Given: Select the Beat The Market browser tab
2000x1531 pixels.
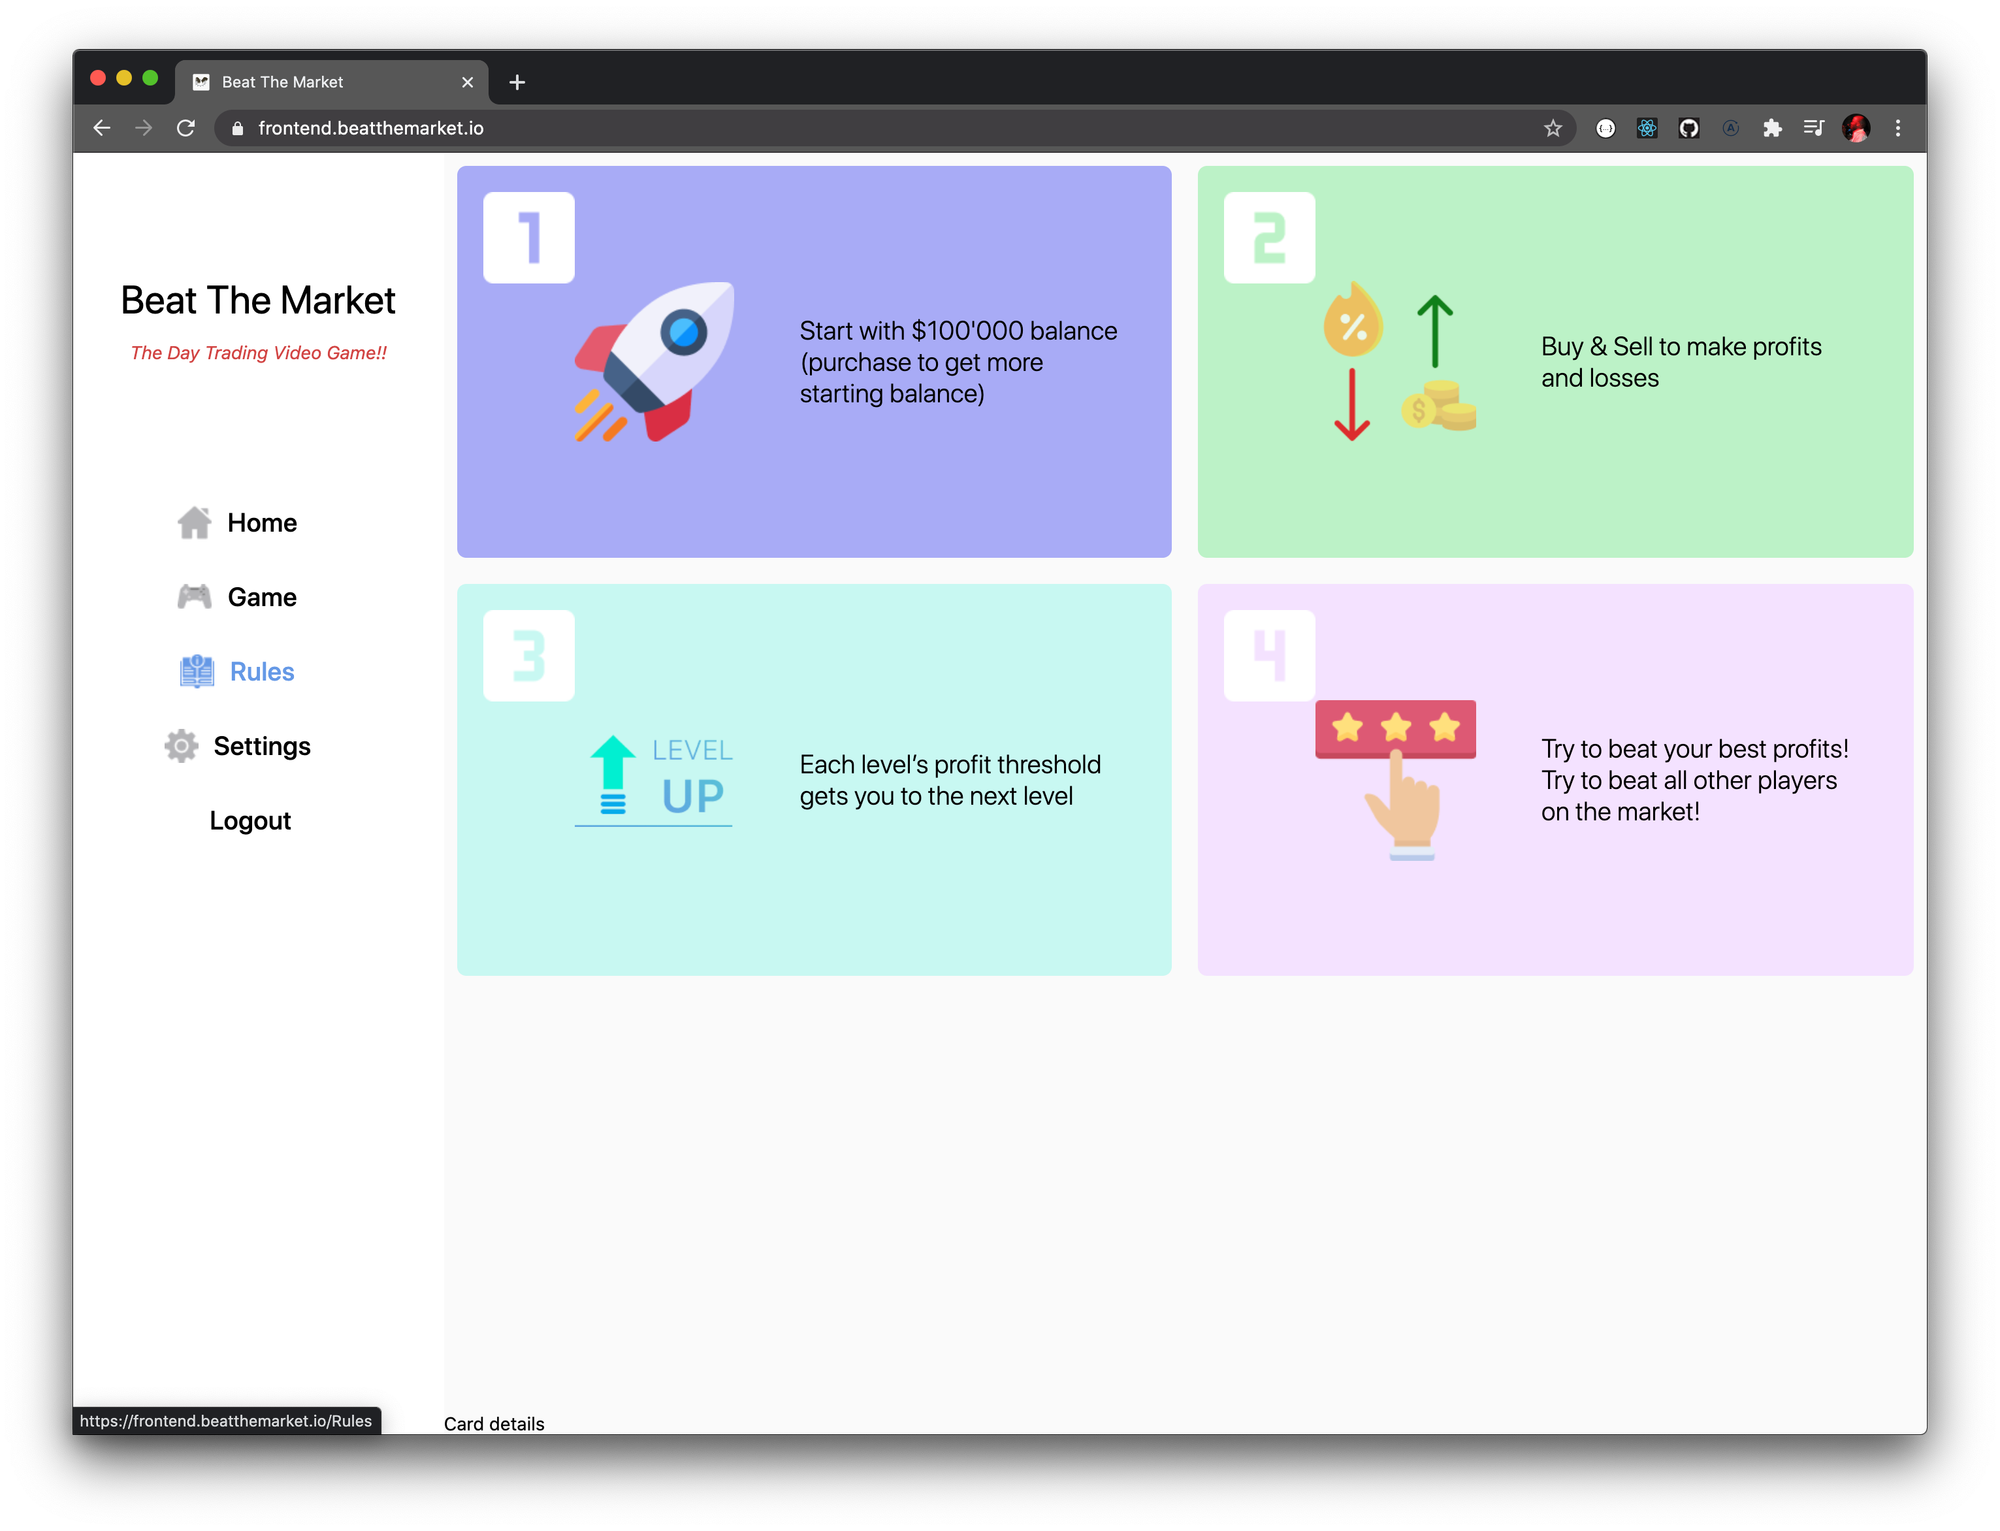Looking at the screenshot, I should coord(320,82).
